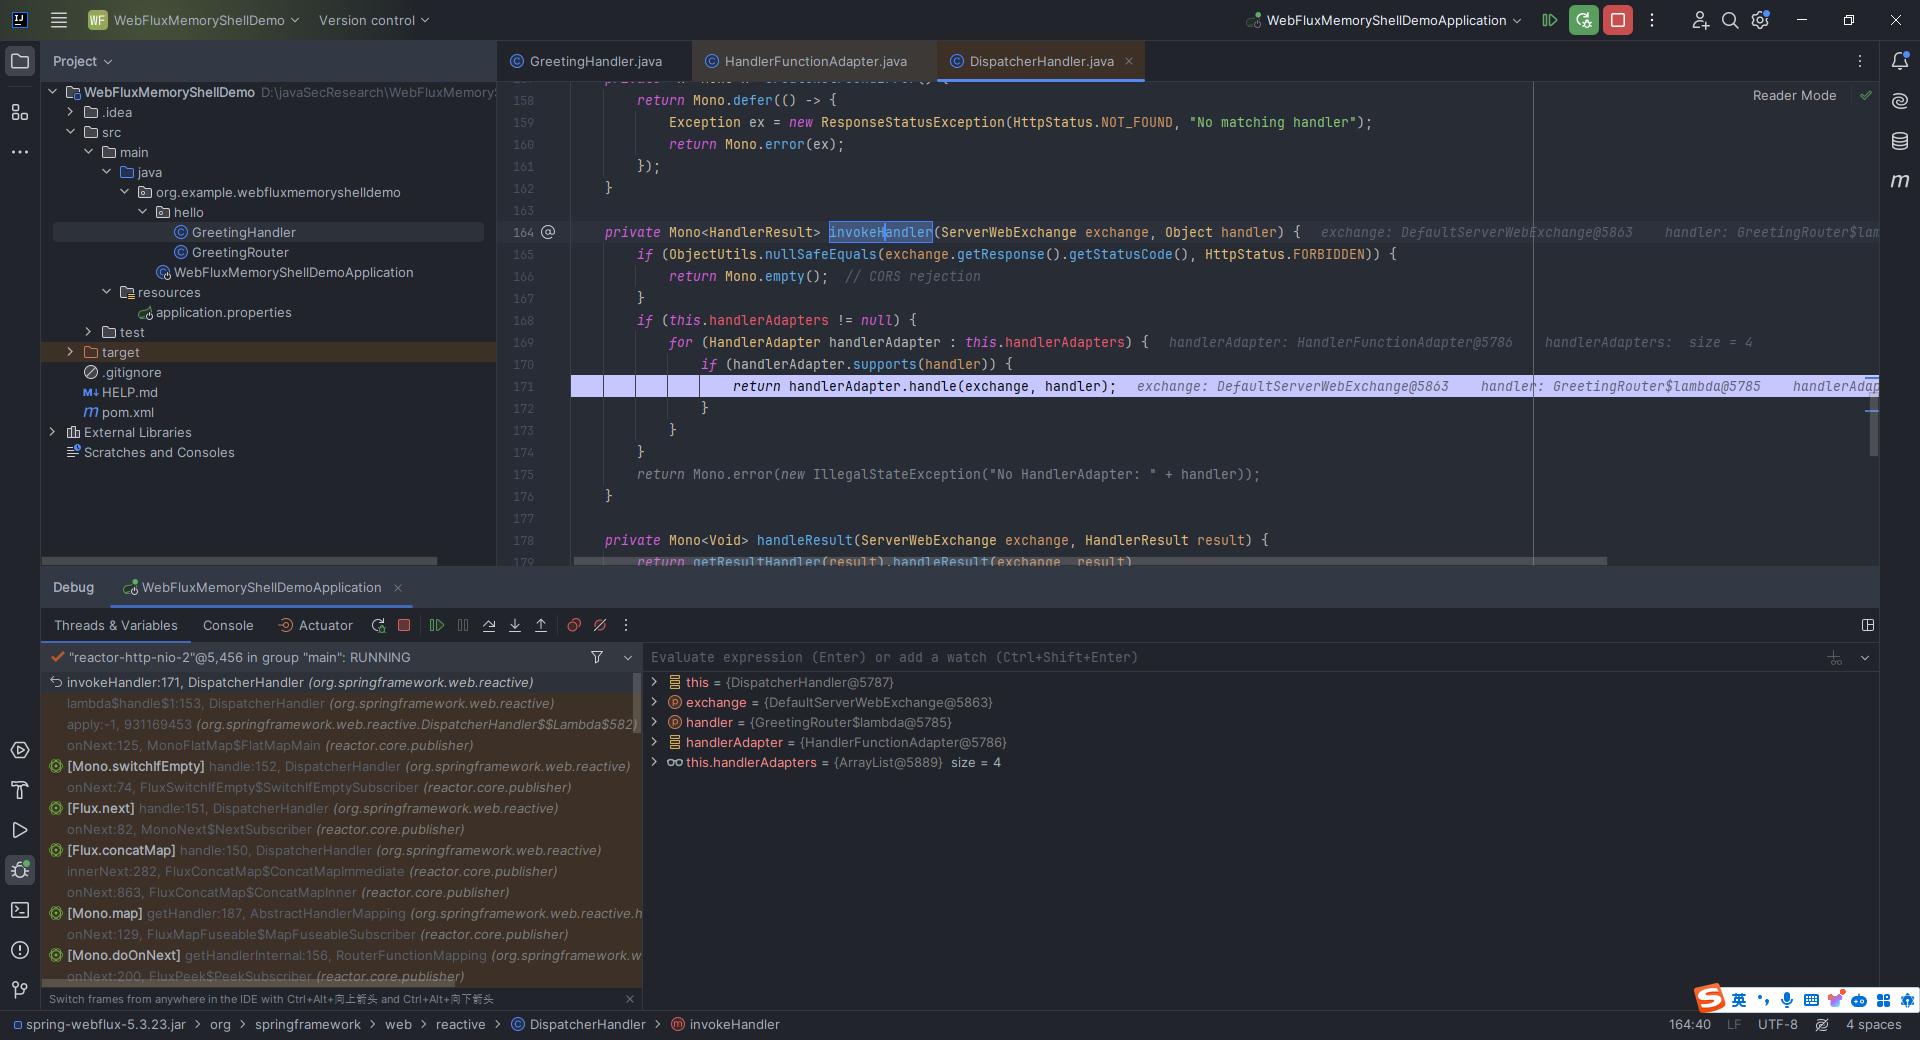1920x1040 pixels.
Task: Open the Maven tool window
Action: coord(1900,181)
